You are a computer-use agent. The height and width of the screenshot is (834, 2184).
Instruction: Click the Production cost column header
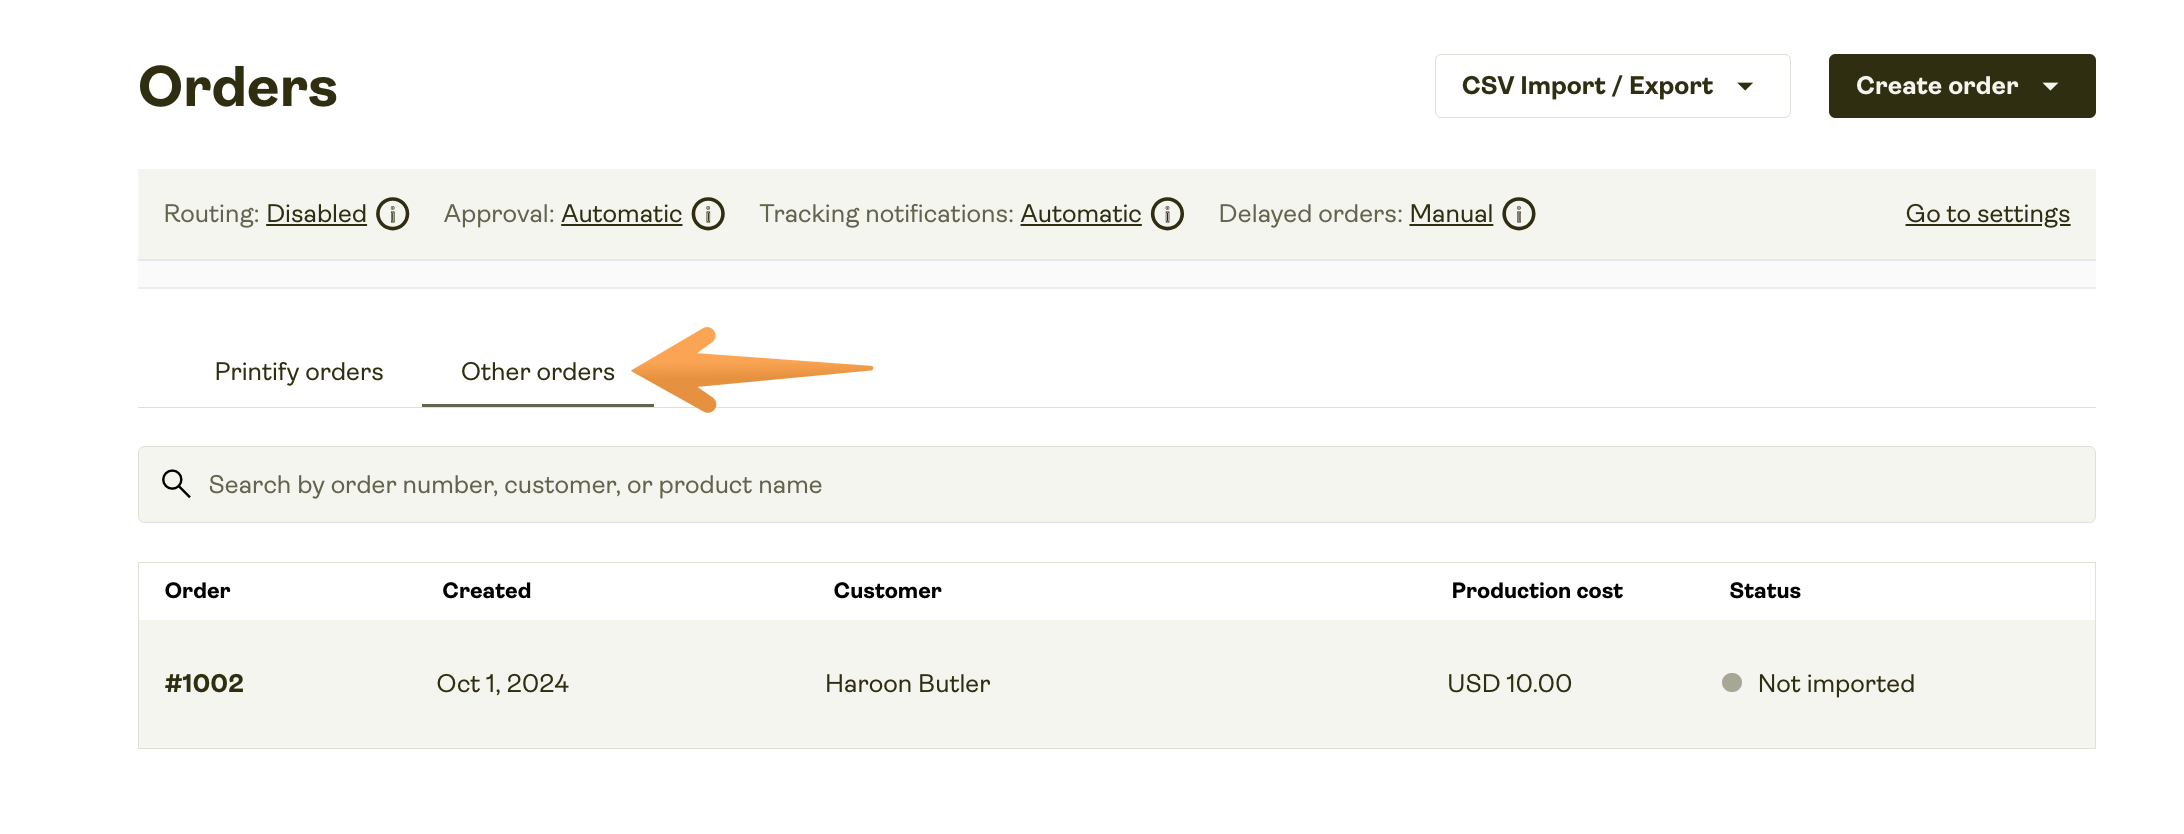click(1536, 591)
